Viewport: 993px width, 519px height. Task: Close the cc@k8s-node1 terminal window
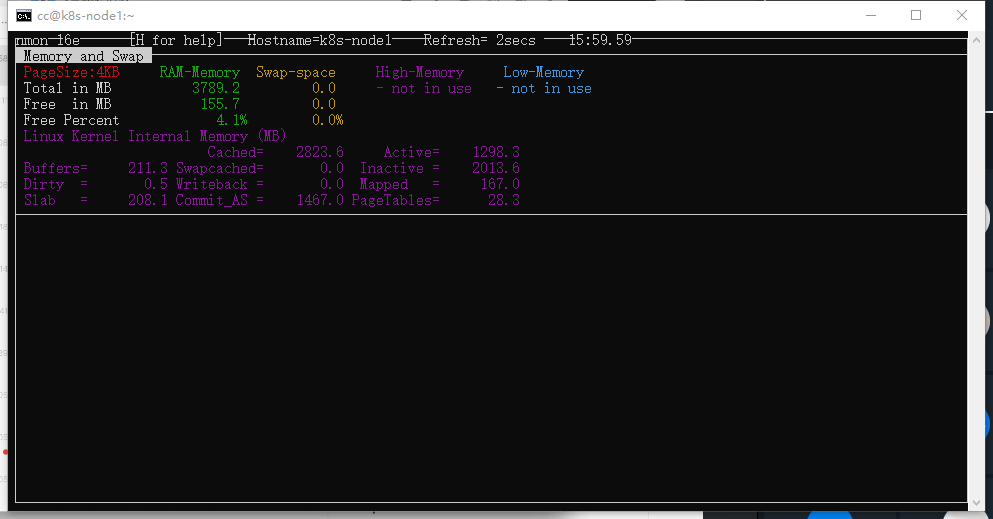click(961, 15)
